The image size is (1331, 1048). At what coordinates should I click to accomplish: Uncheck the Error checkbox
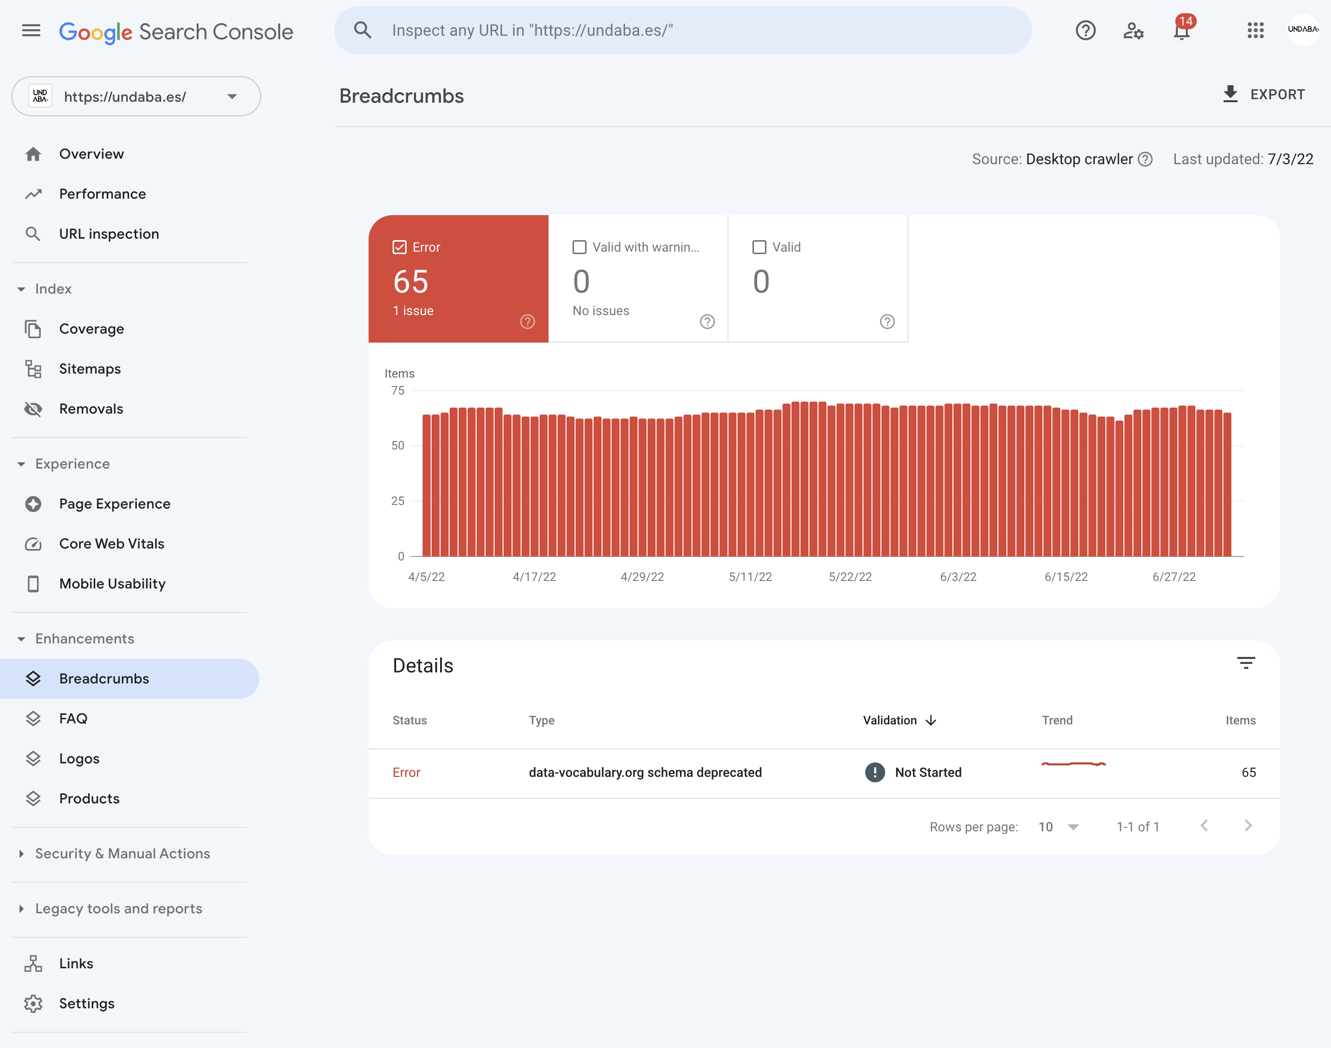[400, 247]
